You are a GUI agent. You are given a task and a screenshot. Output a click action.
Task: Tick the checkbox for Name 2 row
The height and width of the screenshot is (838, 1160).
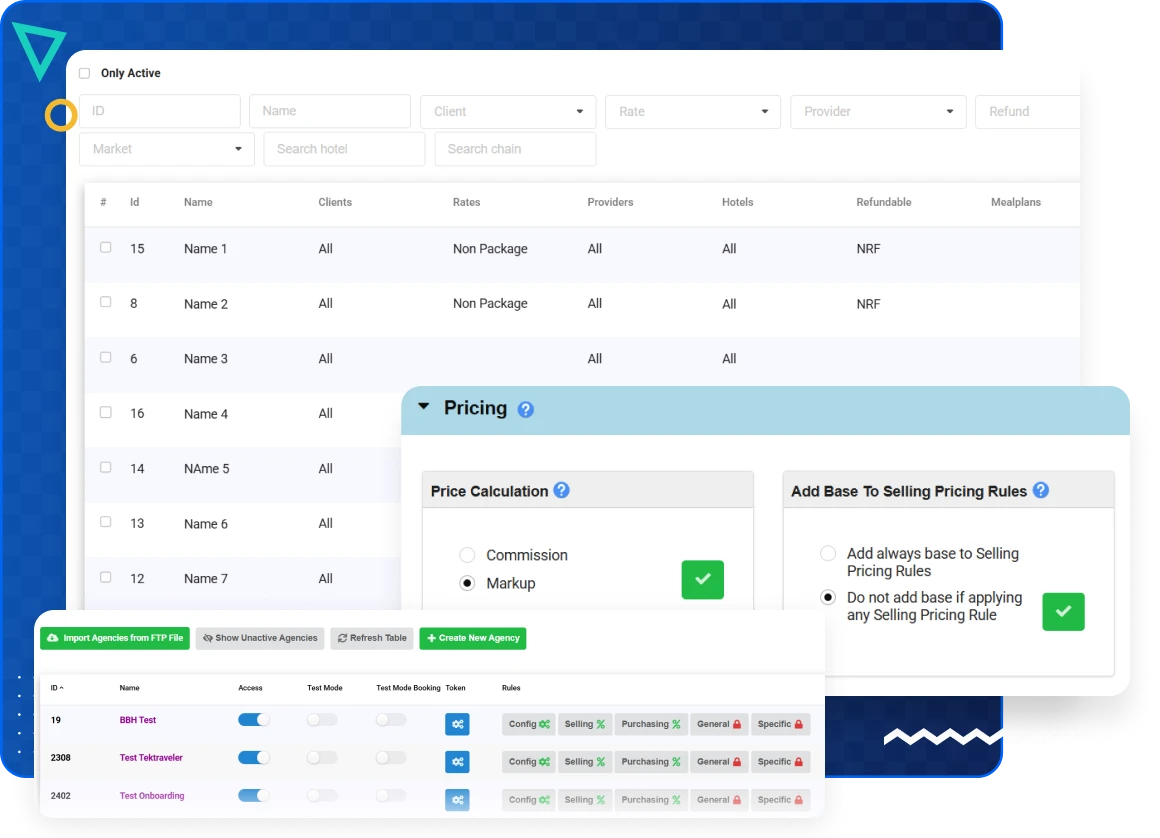tap(106, 303)
